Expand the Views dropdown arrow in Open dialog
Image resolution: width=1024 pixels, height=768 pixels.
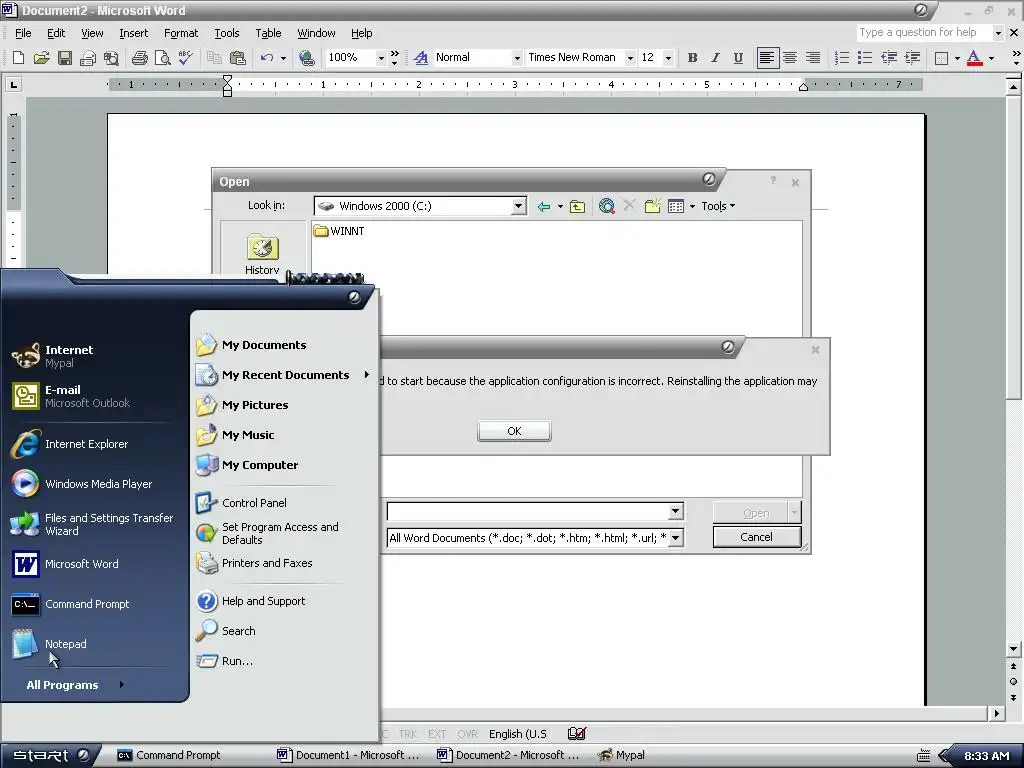pyautogui.click(x=692, y=206)
